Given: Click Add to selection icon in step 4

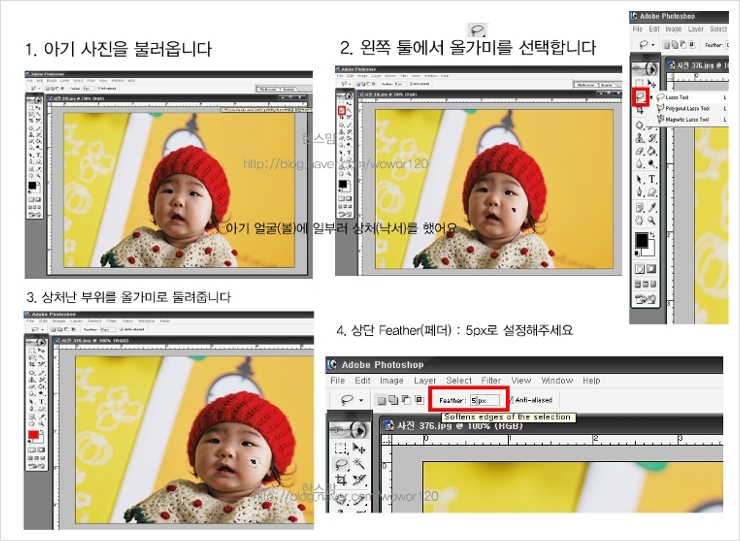Looking at the screenshot, I should tap(394, 400).
